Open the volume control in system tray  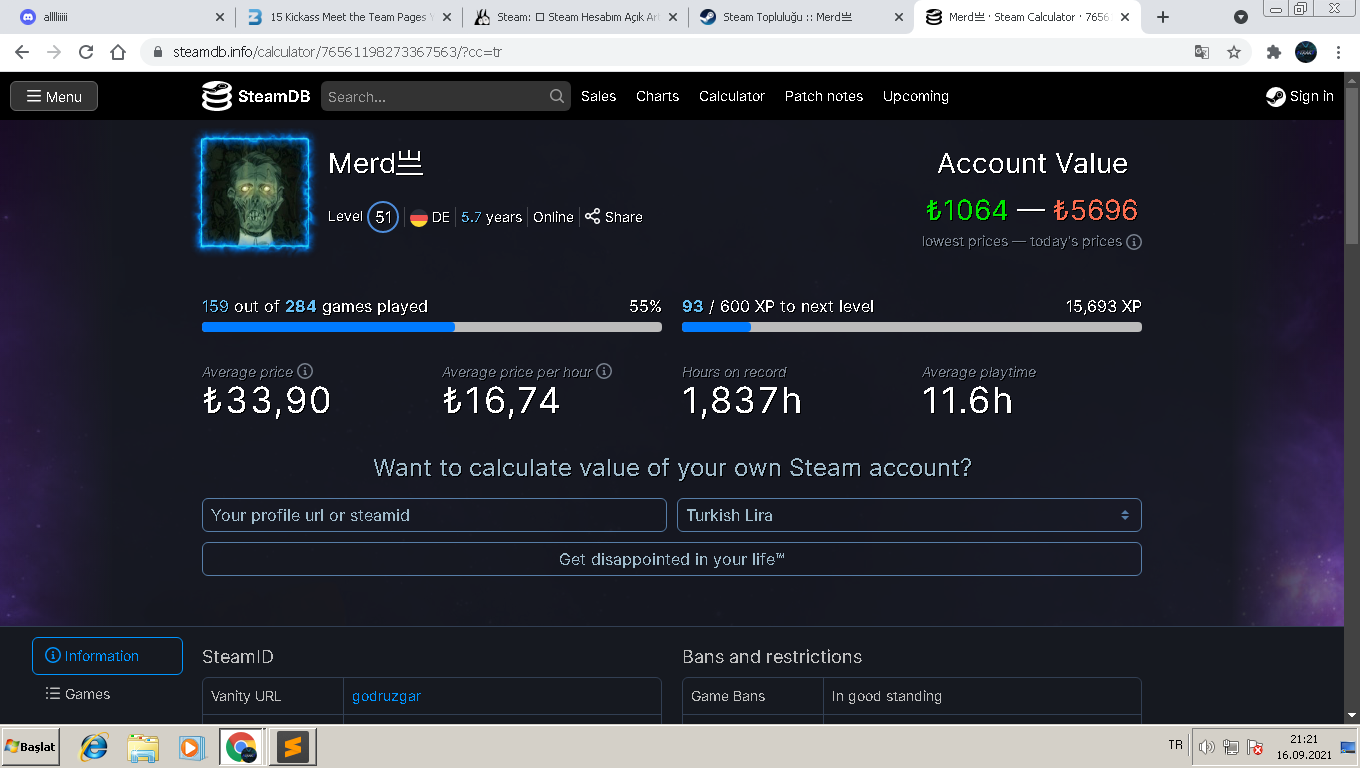pyautogui.click(x=1206, y=747)
